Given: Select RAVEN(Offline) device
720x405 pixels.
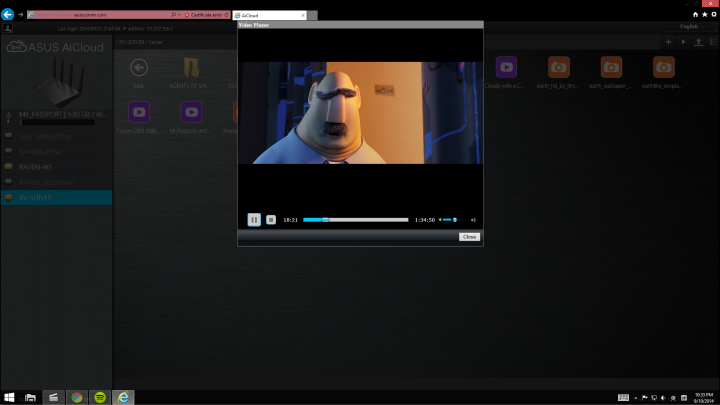Looking at the screenshot, I should [x=56, y=152].
